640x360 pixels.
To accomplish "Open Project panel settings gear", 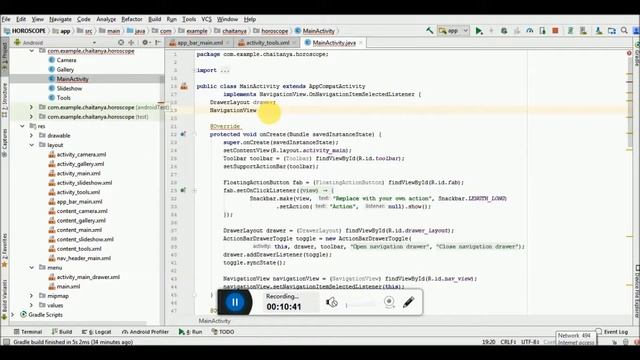I will point(146,42).
